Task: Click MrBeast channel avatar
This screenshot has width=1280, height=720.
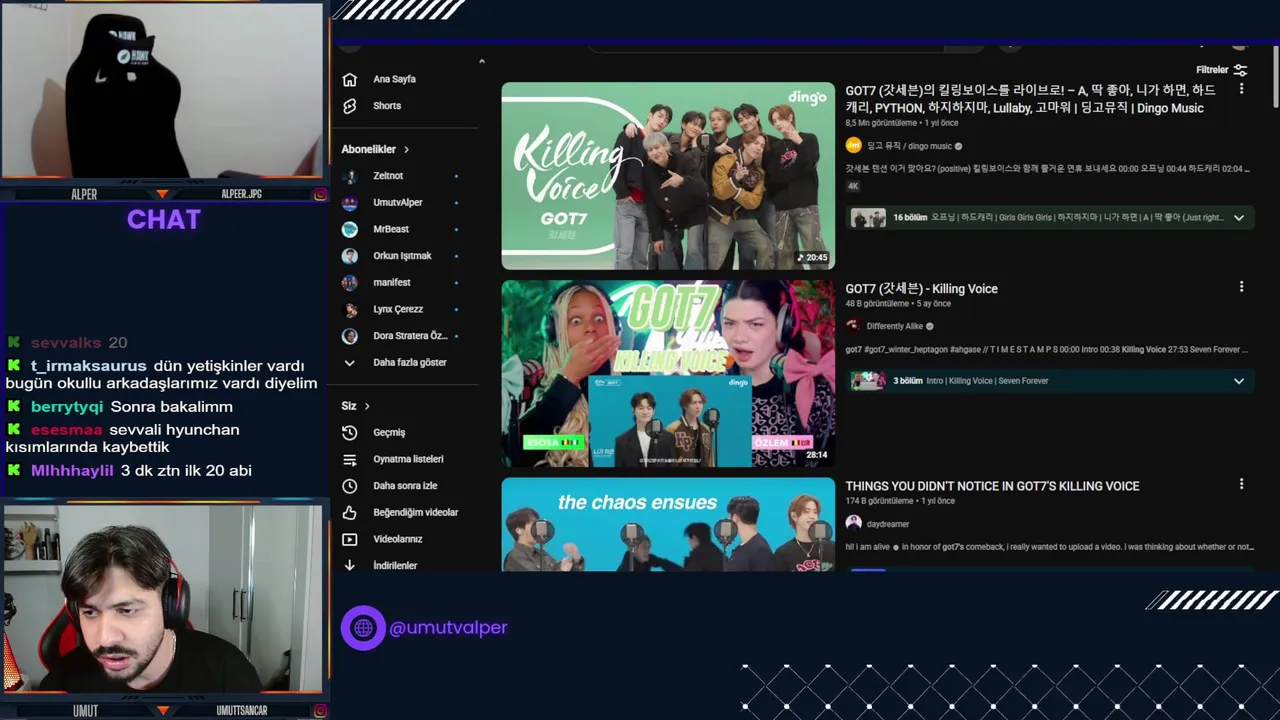Action: pyautogui.click(x=349, y=229)
